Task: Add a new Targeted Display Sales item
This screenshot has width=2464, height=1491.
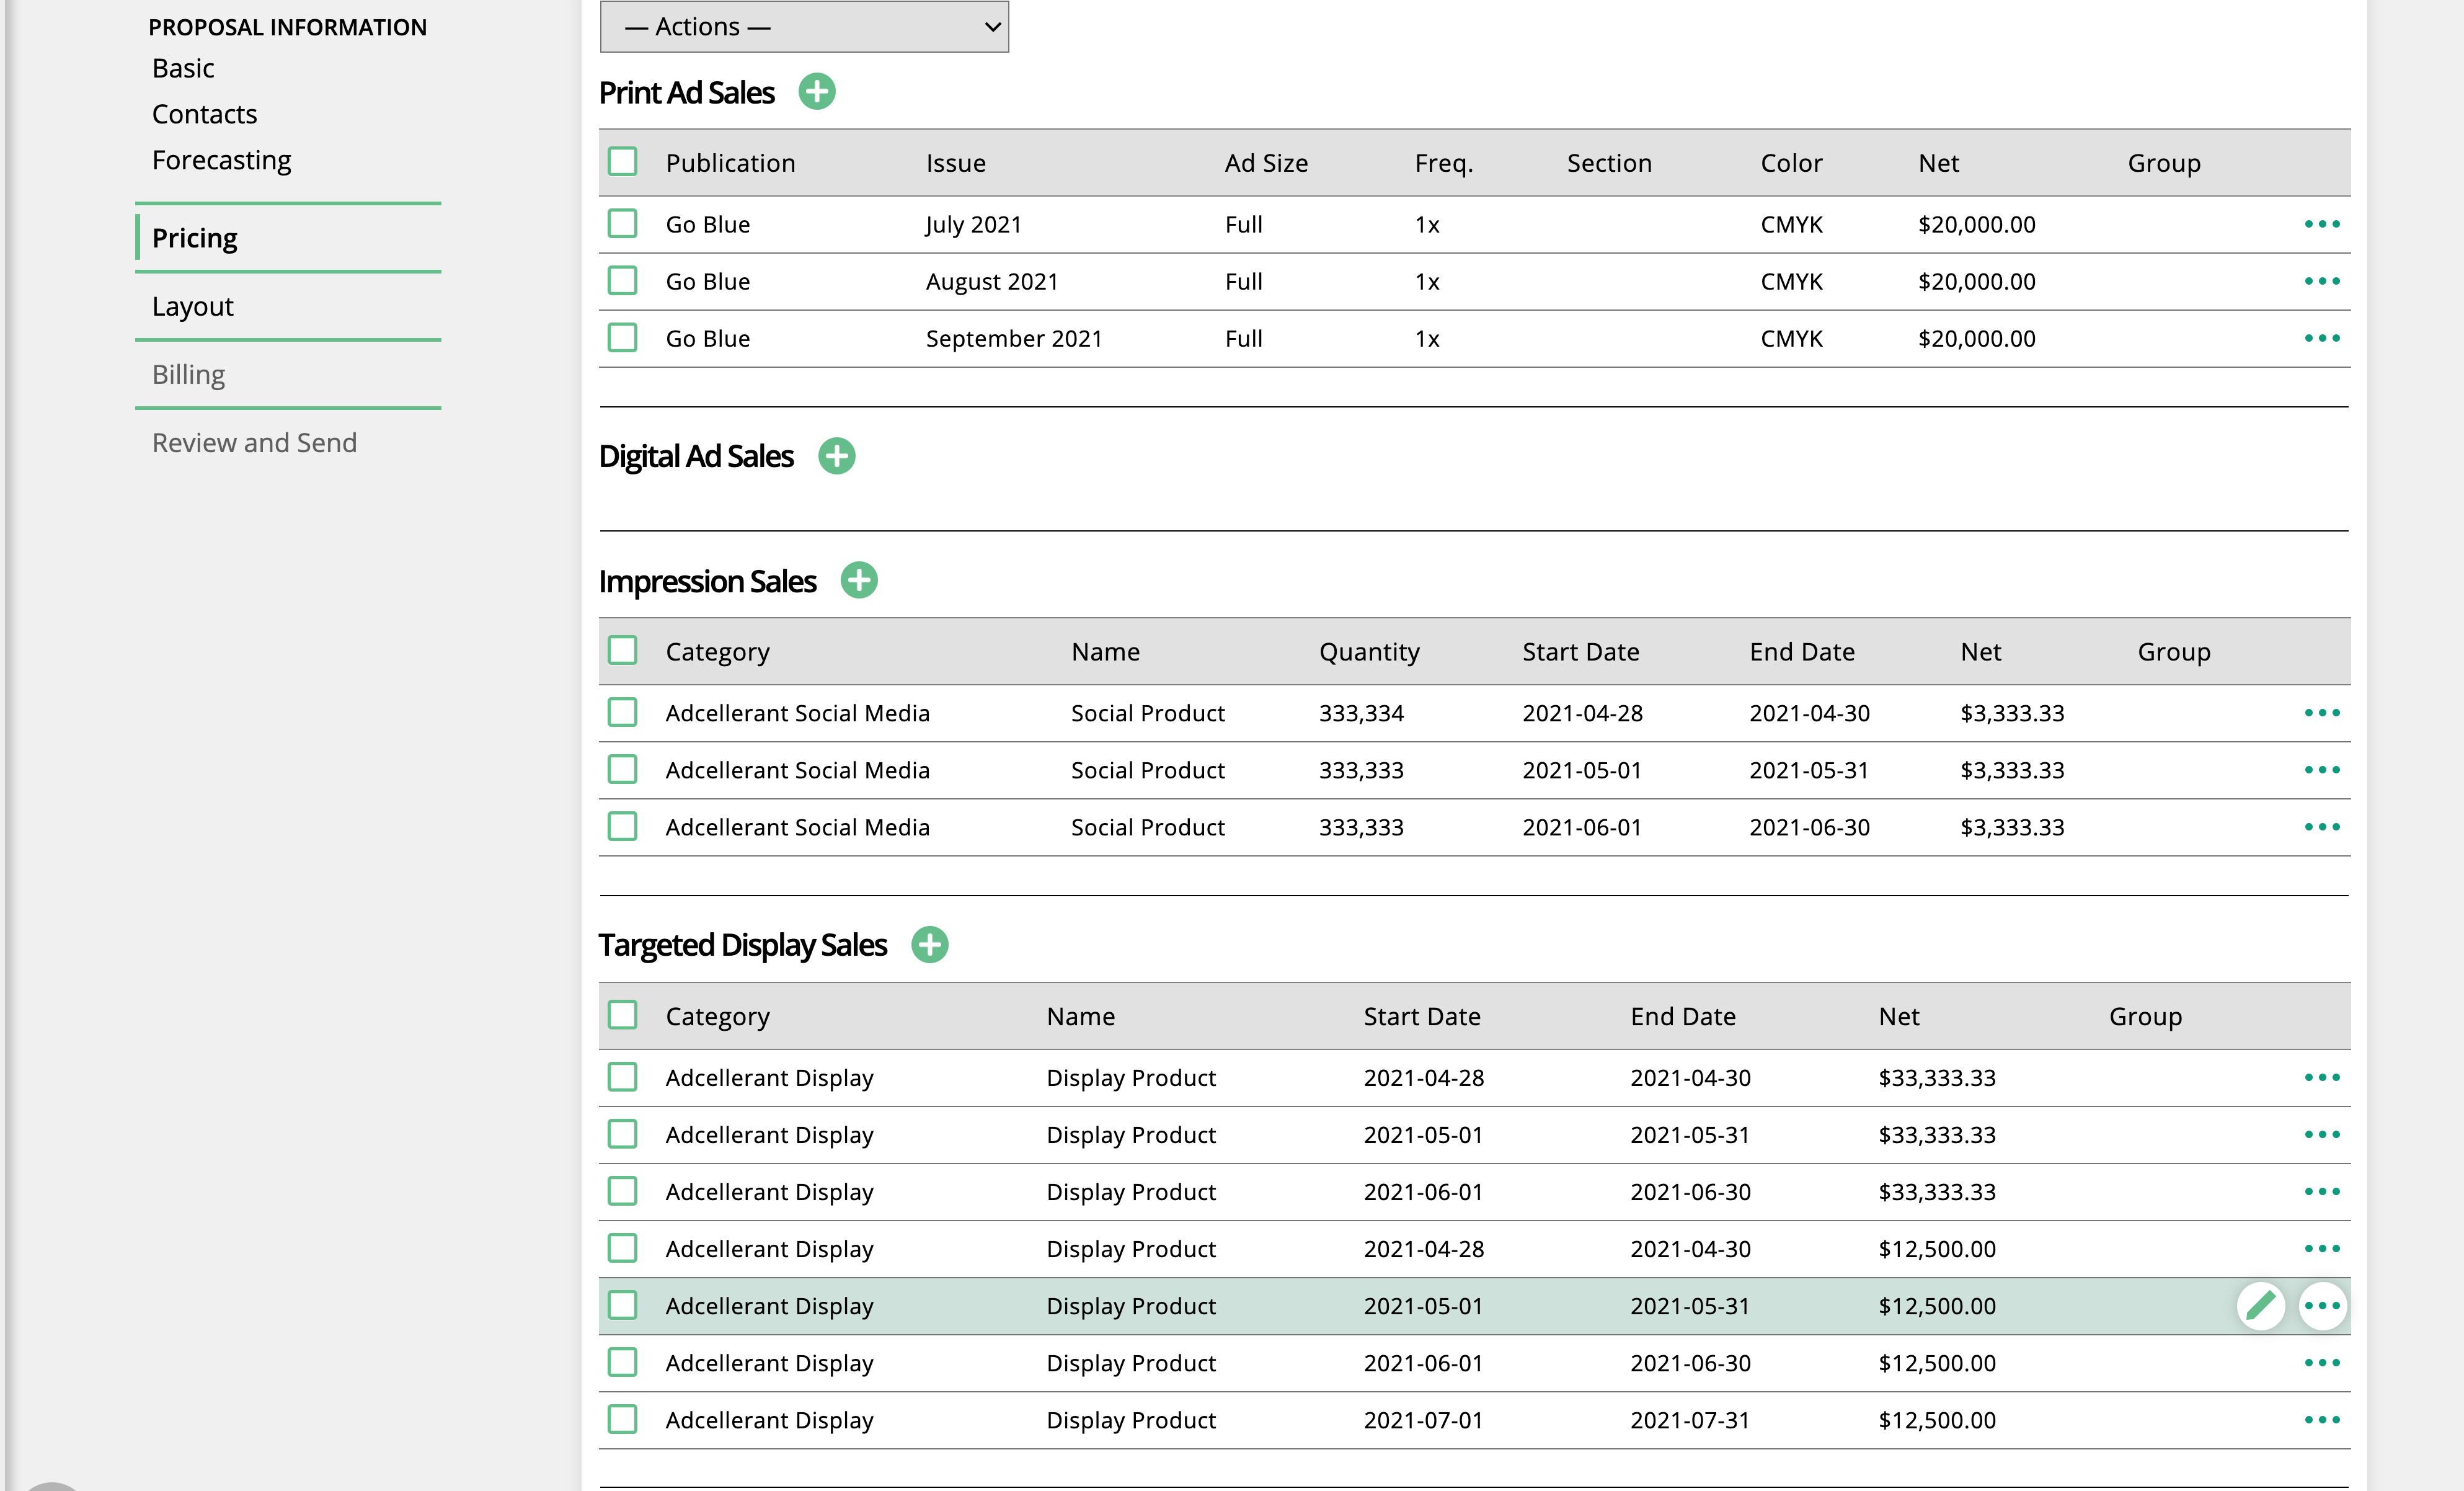Action: pyautogui.click(x=929, y=944)
